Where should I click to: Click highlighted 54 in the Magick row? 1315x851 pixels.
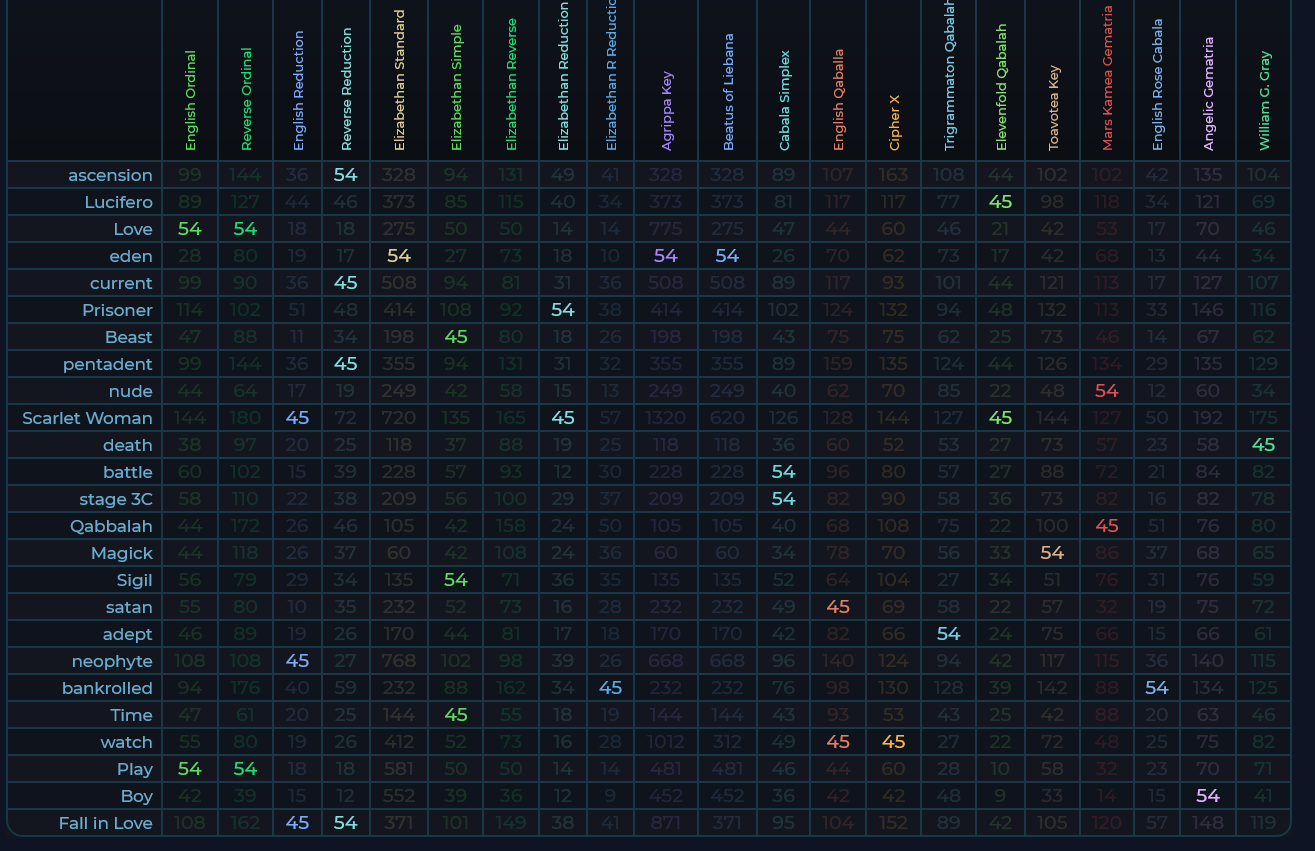pos(1052,553)
